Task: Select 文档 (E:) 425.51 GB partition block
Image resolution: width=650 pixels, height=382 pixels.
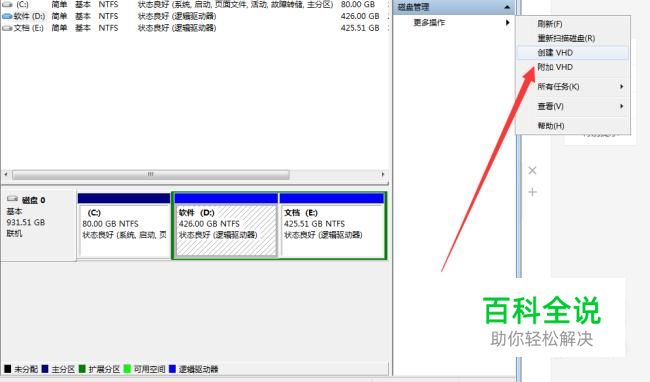Action: pos(332,225)
